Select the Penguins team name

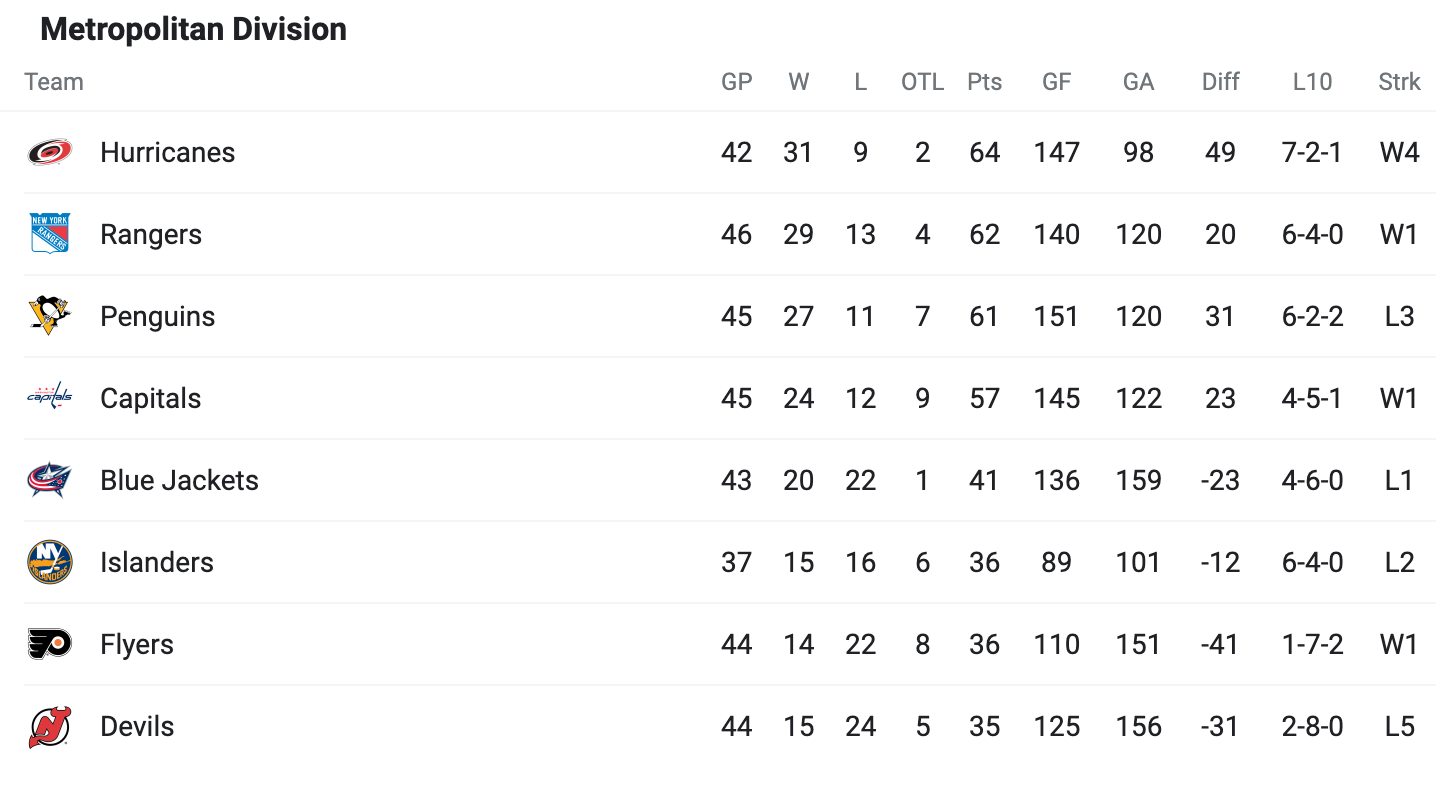(x=158, y=316)
